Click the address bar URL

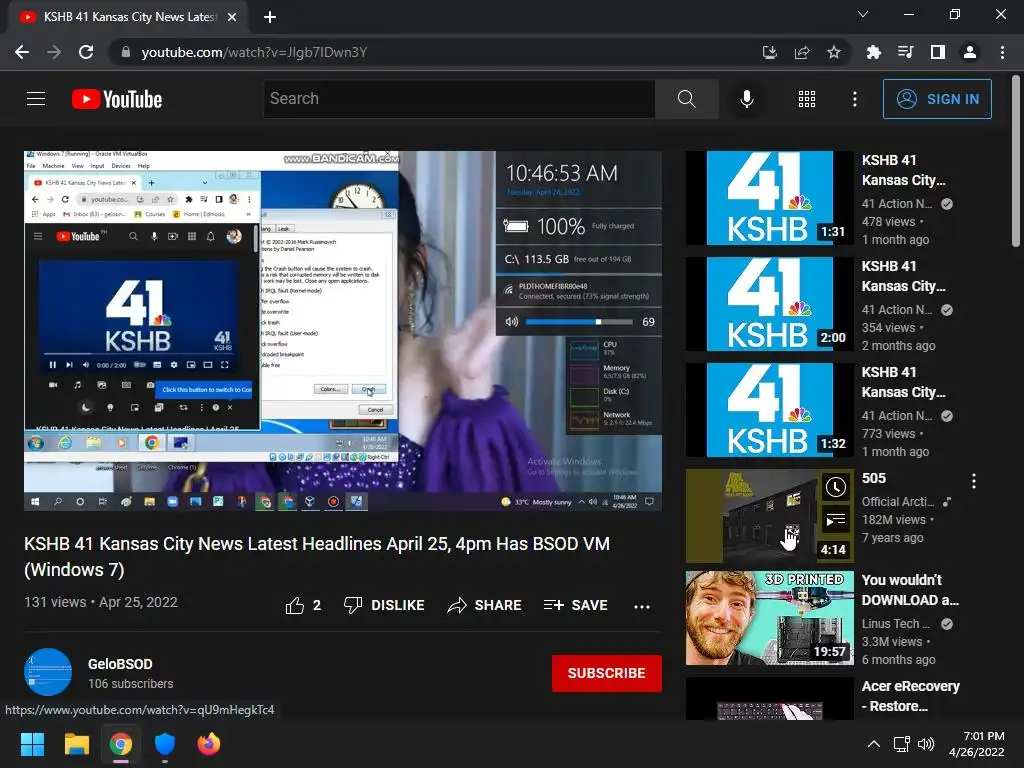point(254,52)
